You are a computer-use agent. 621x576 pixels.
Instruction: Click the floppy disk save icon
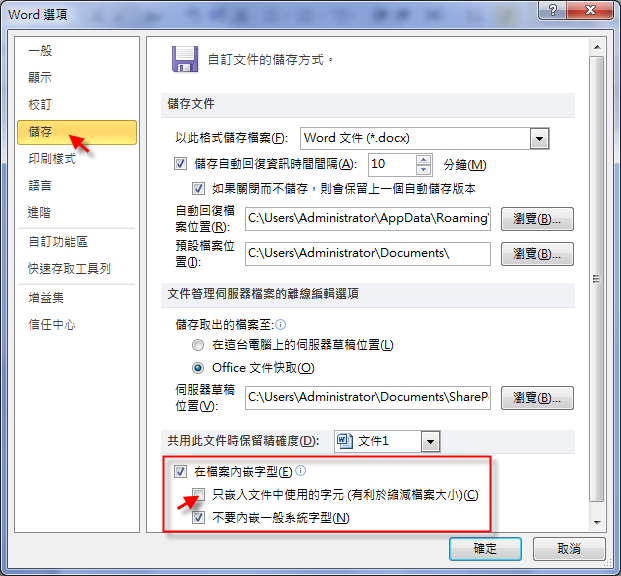(x=185, y=59)
